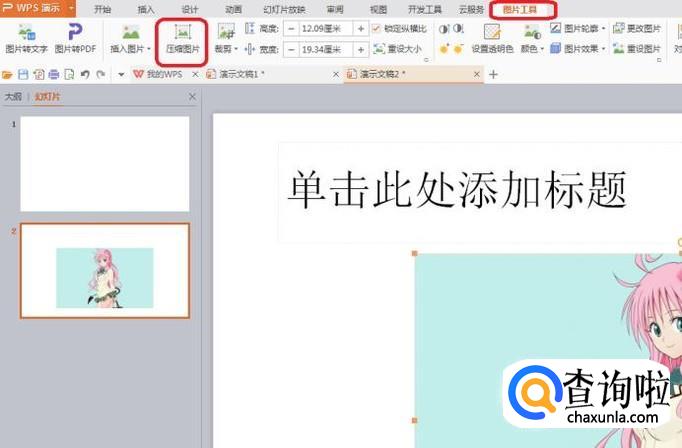Image resolution: width=682 pixels, height=448 pixels.
Task: Click the 压缩图片 compress picture button
Action: point(183,39)
